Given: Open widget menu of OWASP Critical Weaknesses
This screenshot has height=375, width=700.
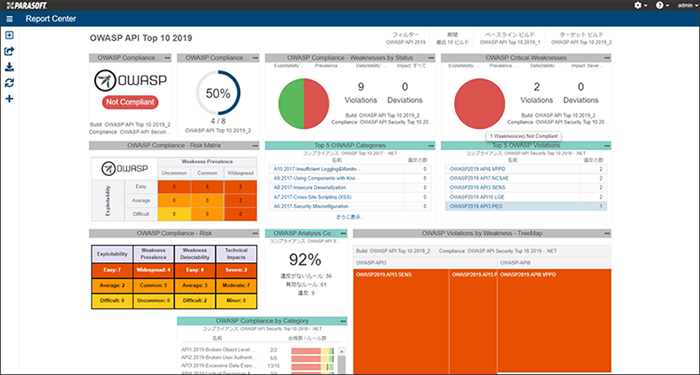Looking at the screenshot, I should coord(607,58).
